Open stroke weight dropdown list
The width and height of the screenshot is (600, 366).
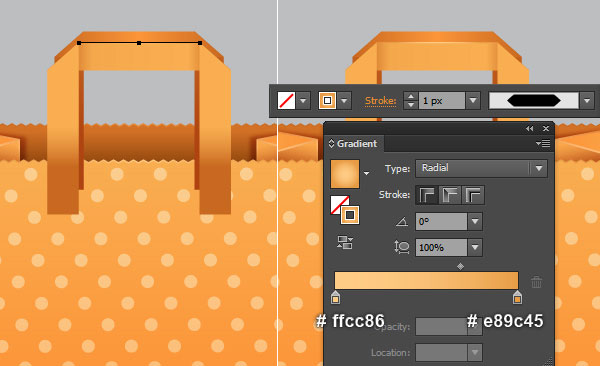[473, 101]
